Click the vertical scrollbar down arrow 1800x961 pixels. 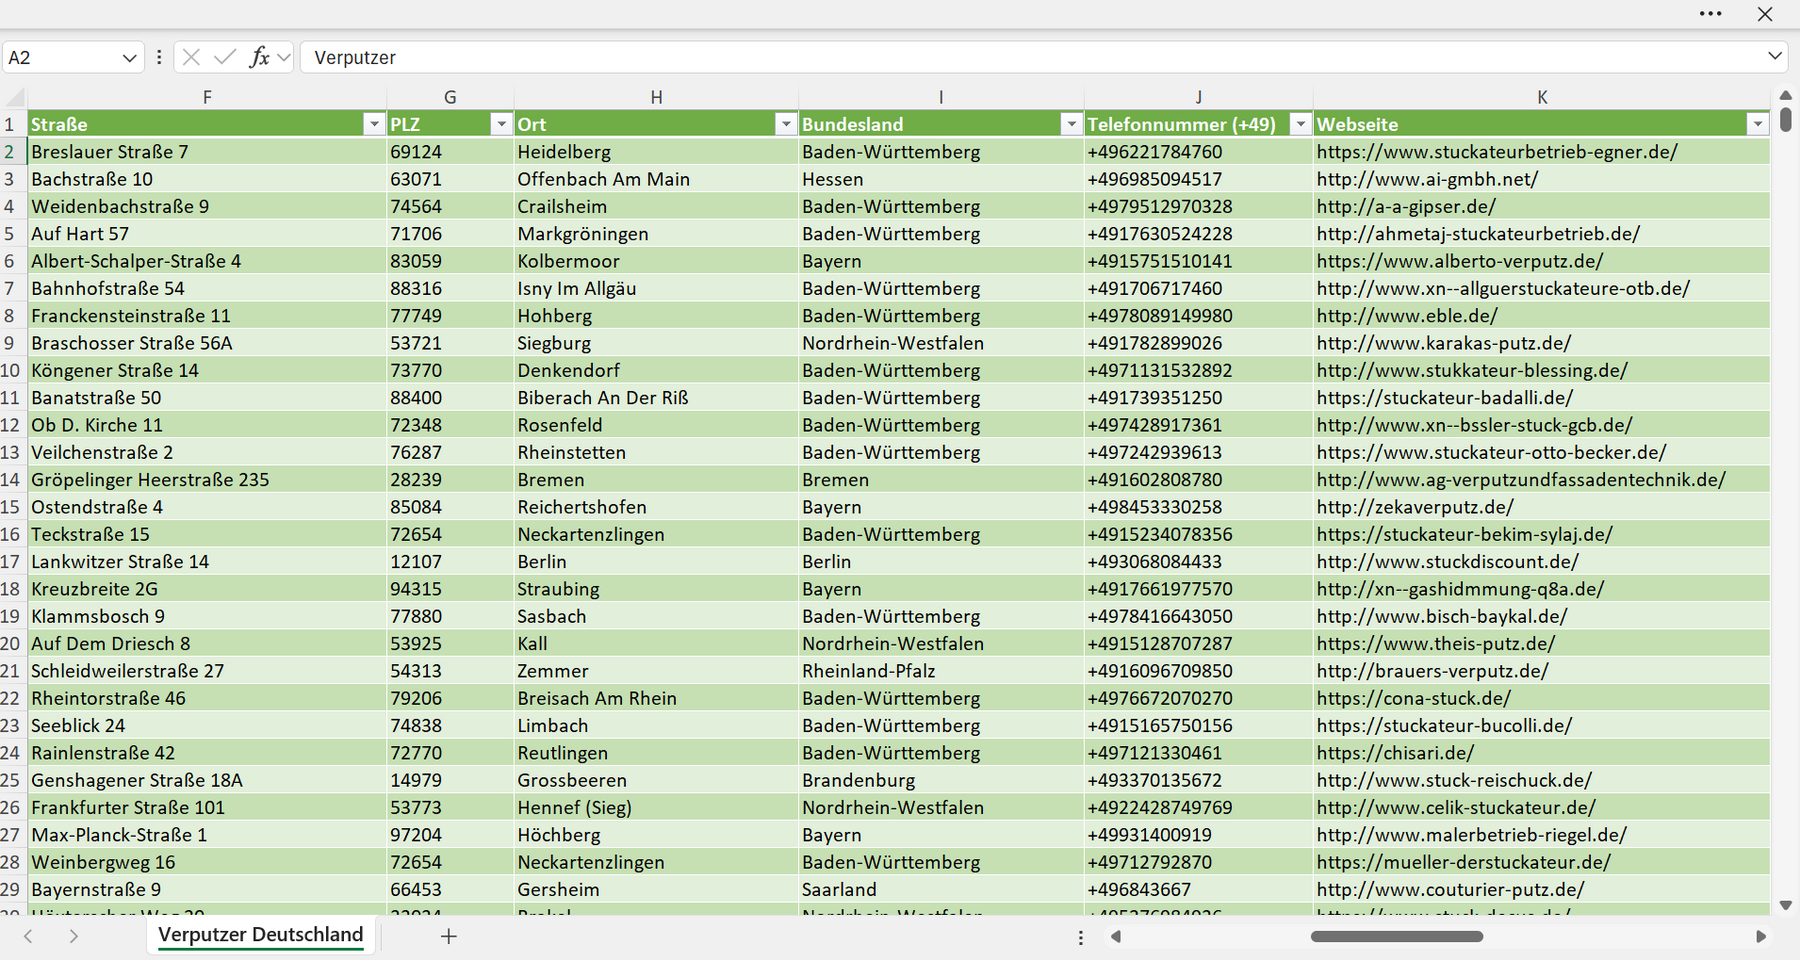coord(1786,905)
